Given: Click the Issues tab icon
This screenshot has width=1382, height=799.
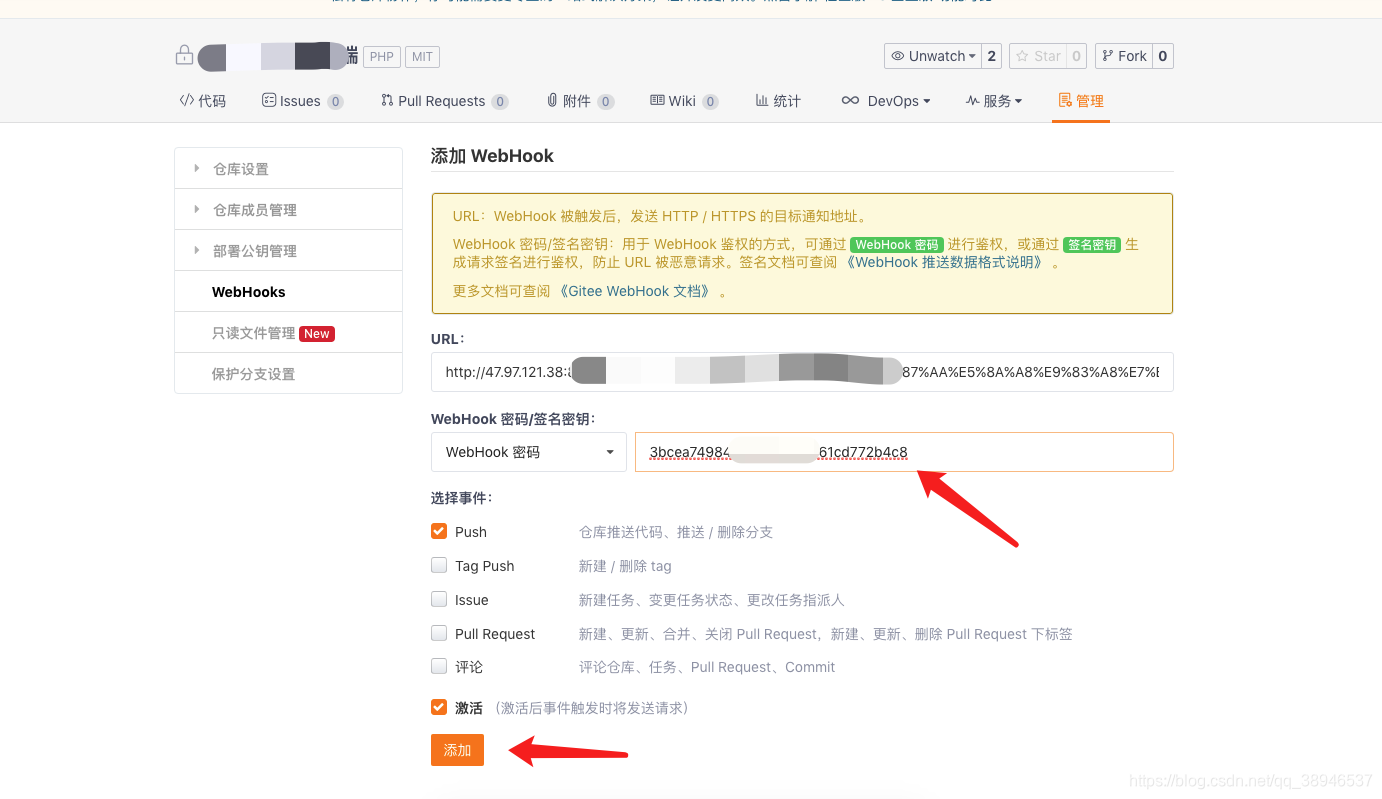Looking at the screenshot, I should click(269, 100).
